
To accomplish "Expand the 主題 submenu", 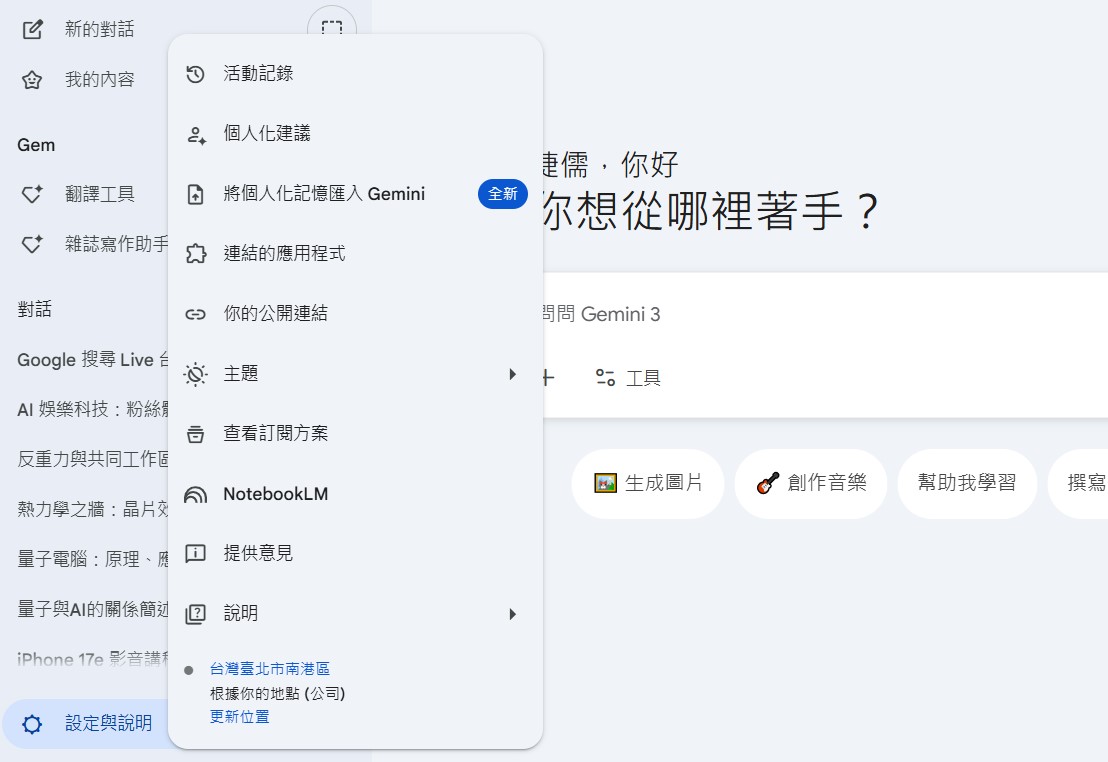I will (x=241, y=373).
